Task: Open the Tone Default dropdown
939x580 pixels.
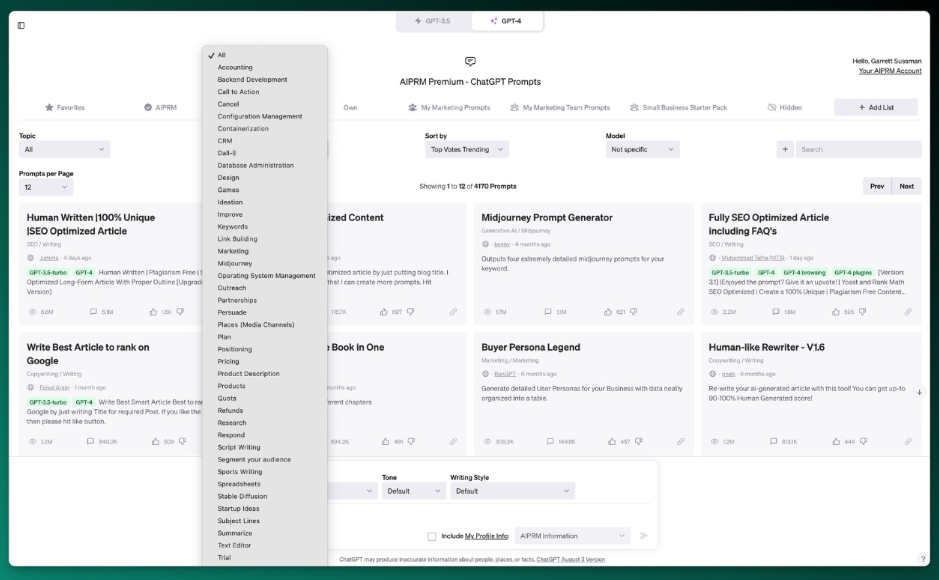Action: (x=414, y=491)
